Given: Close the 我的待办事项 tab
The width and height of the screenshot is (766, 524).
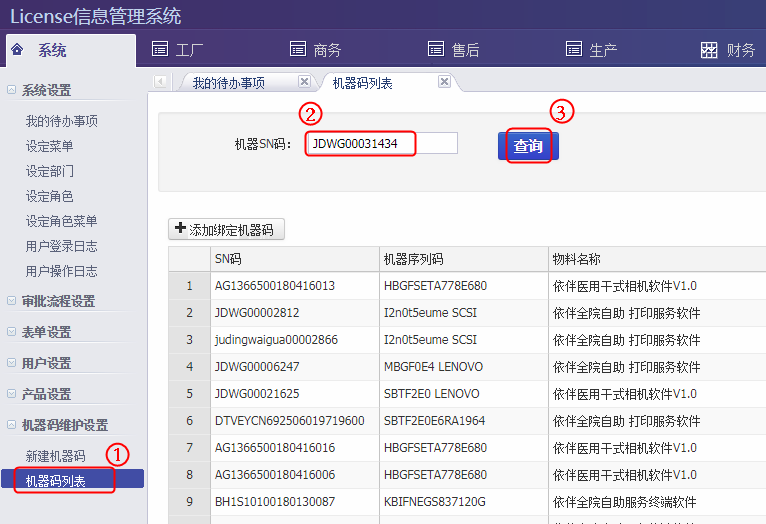Looking at the screenshot, I should click(304, 82).
